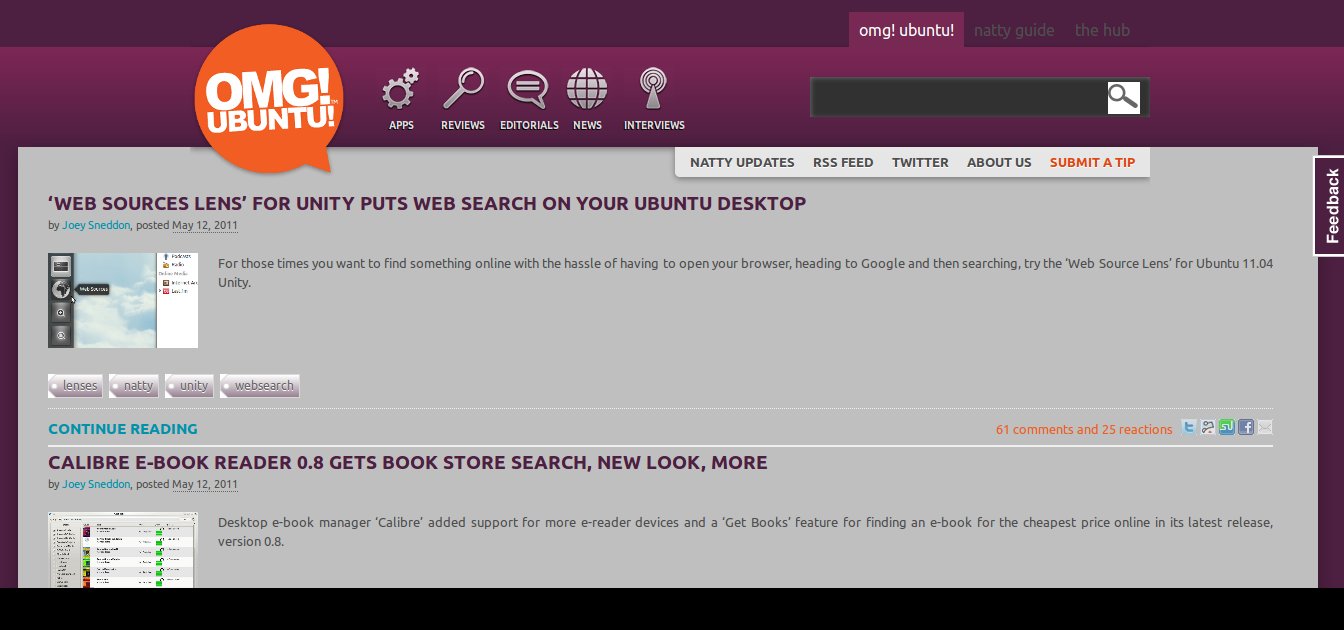The width and height of the screenshot is (1344, 630).
Task: Go to Editorials speech bubble icon
Action: (528, 89)
